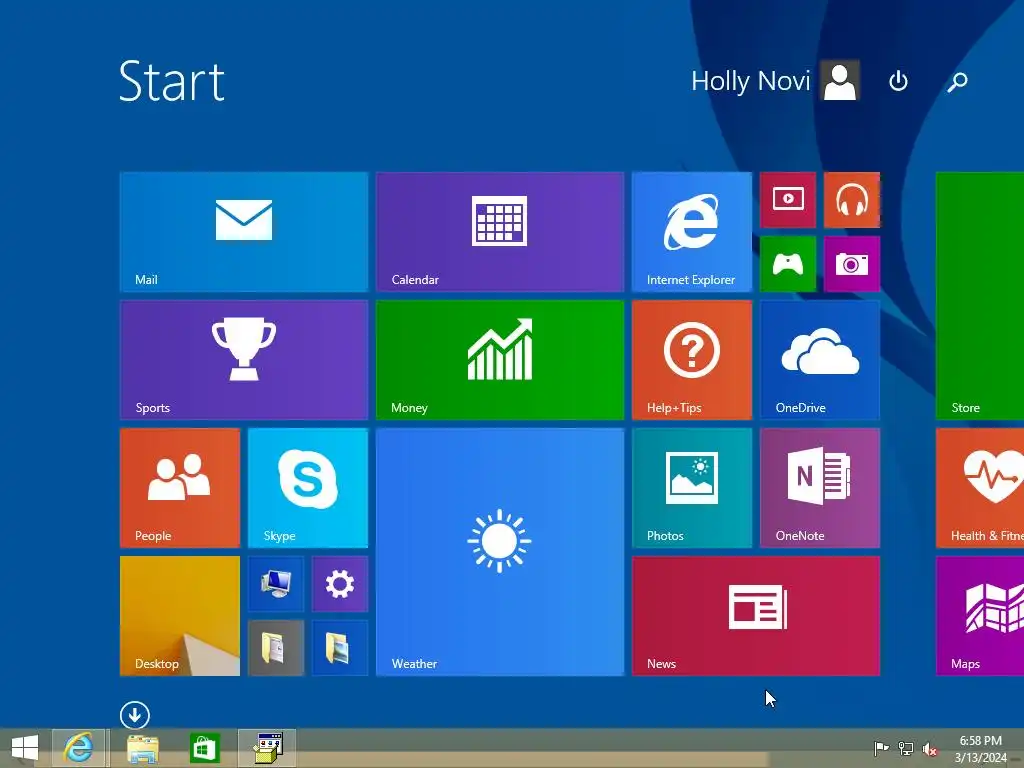Open the People tile

(x=180, y=488)
